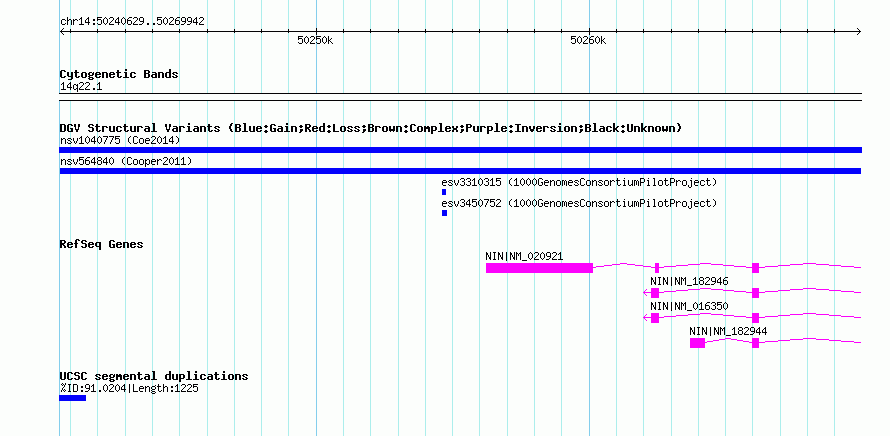Select the nsv1040775 blue gain bar
Image resolution: width=890 pixels, height=436 pixels.
pyautogui.click(x=460, y=150)
